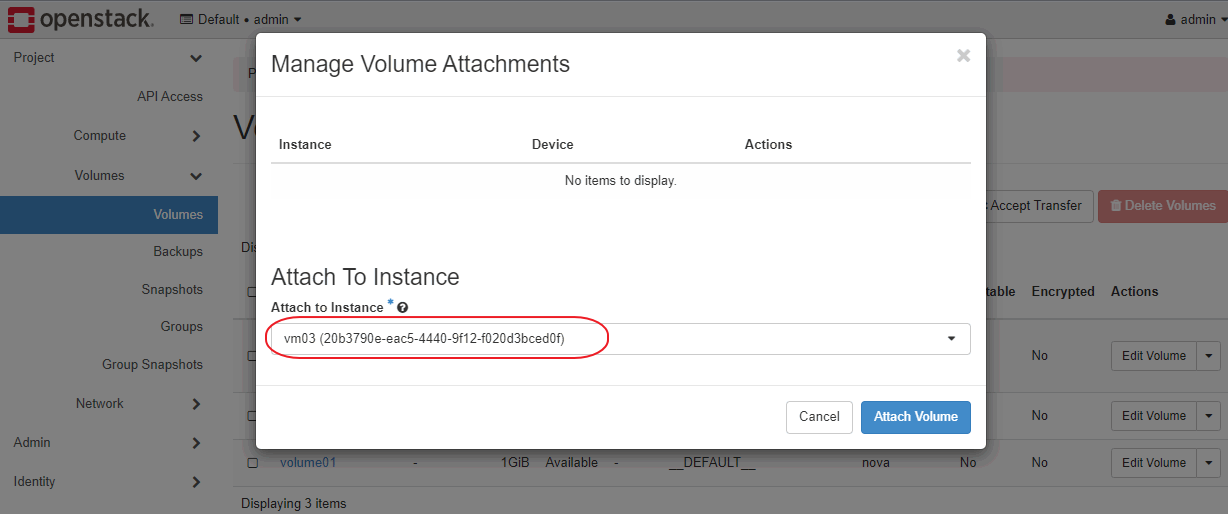Expand the Identity section chevron
Viewport: 1228px width, 514px height.
coord(196,482)
